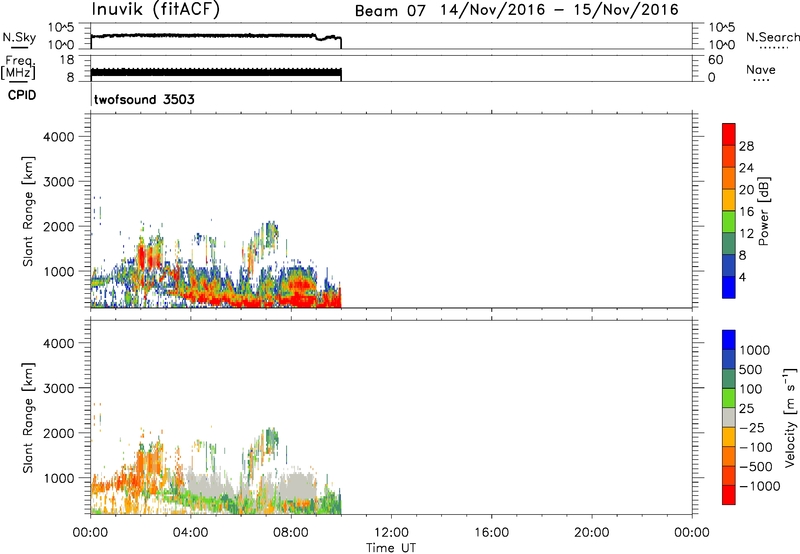Click the '2000' tick in the velocity panel

coord(59,433)
